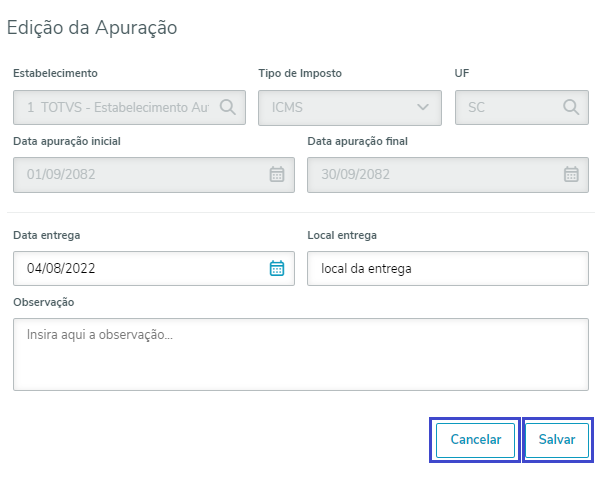Open calendar for Data apuração inicial

coord(278,174)
